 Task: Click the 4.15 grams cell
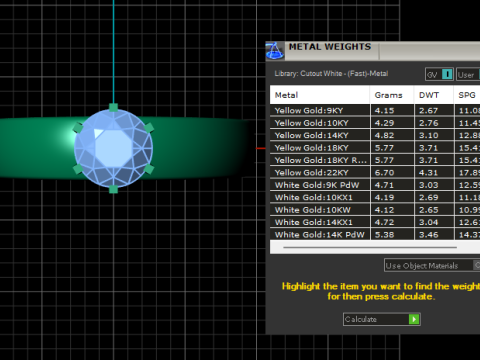(392, 110)
